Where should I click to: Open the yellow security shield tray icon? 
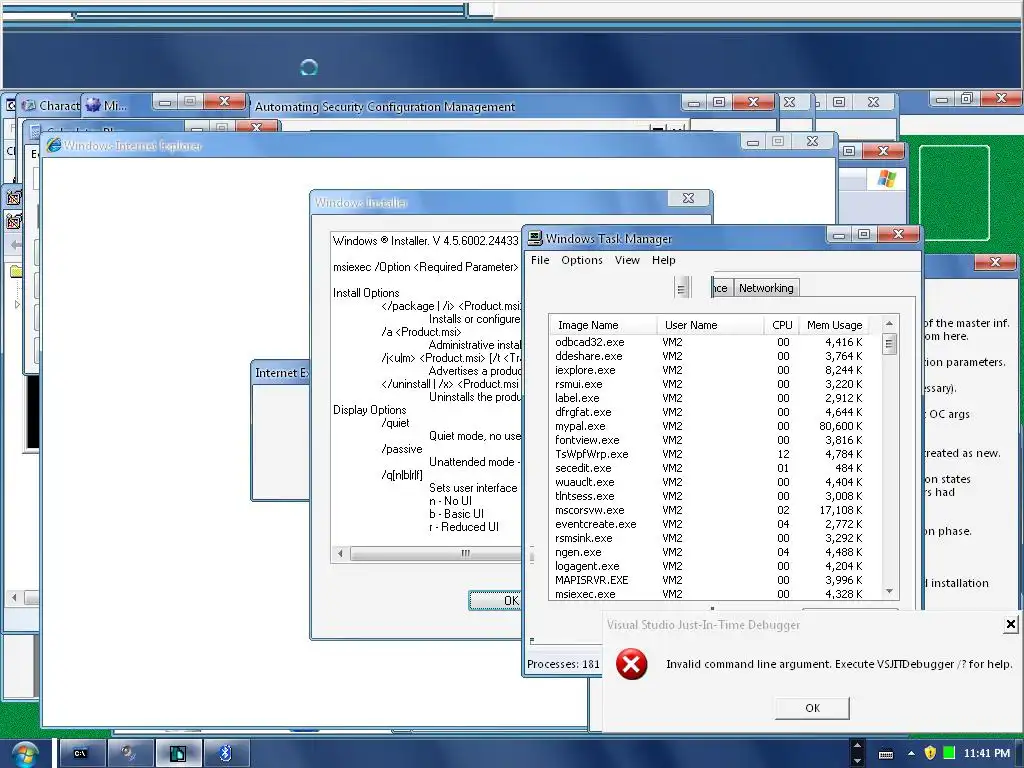[931, 753]
